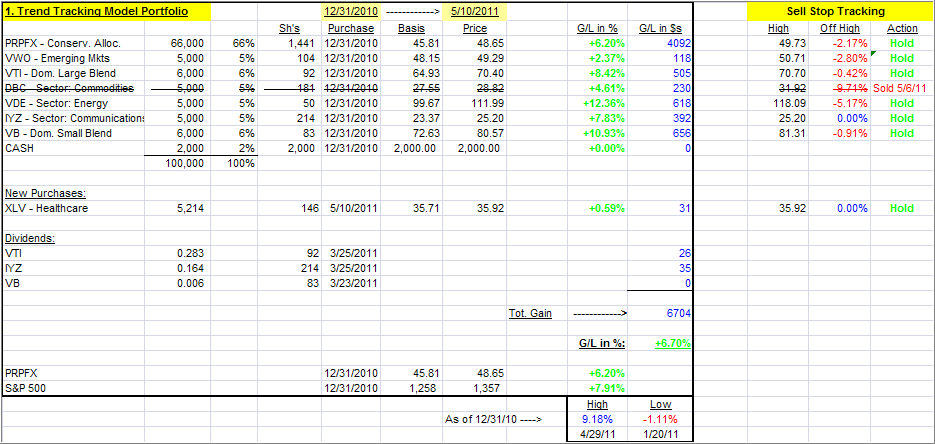Viewport: 935px width, 444px height.
Task: Select the '1. Trend Tracking Model Portfolio' title cell
Action: click(x=106, y=11)
